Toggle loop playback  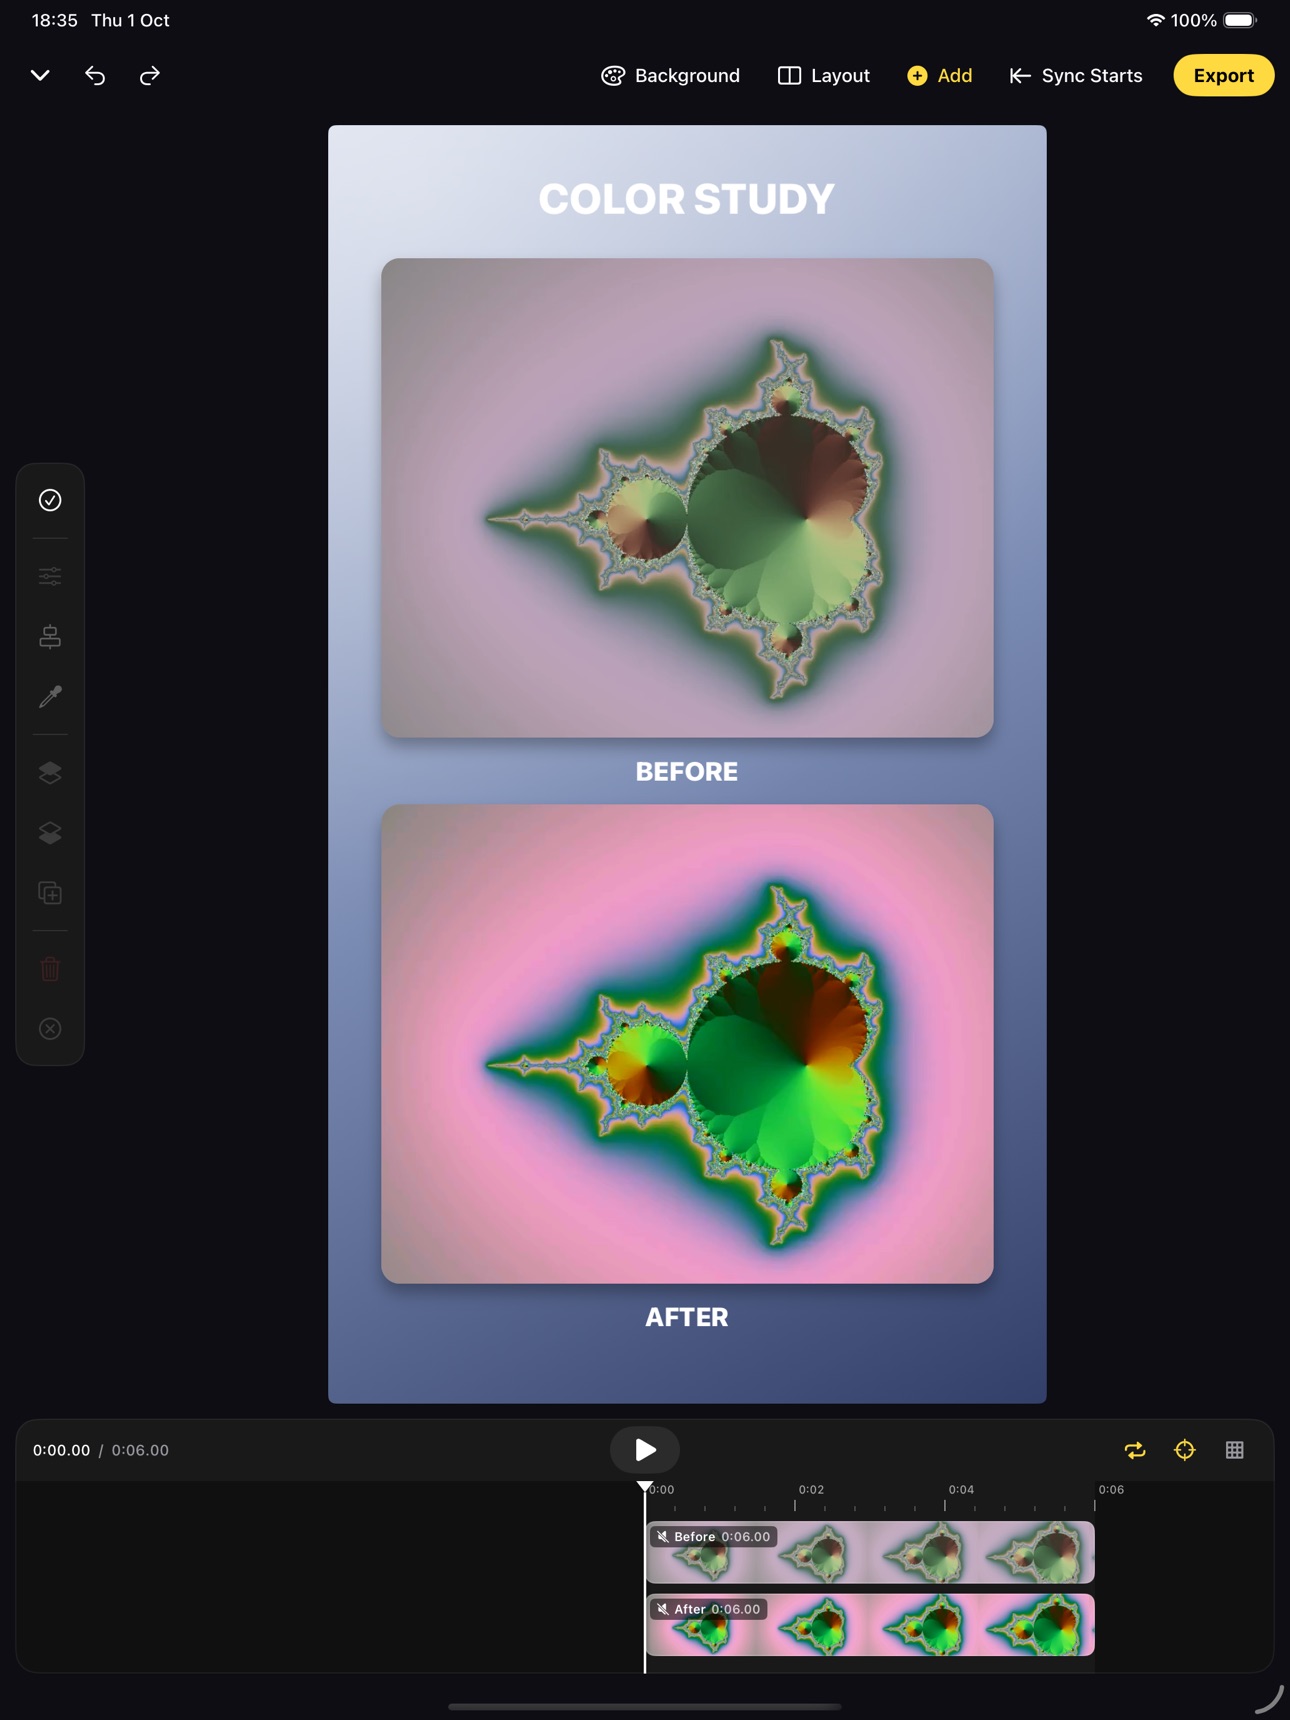coord(1135,1450)
